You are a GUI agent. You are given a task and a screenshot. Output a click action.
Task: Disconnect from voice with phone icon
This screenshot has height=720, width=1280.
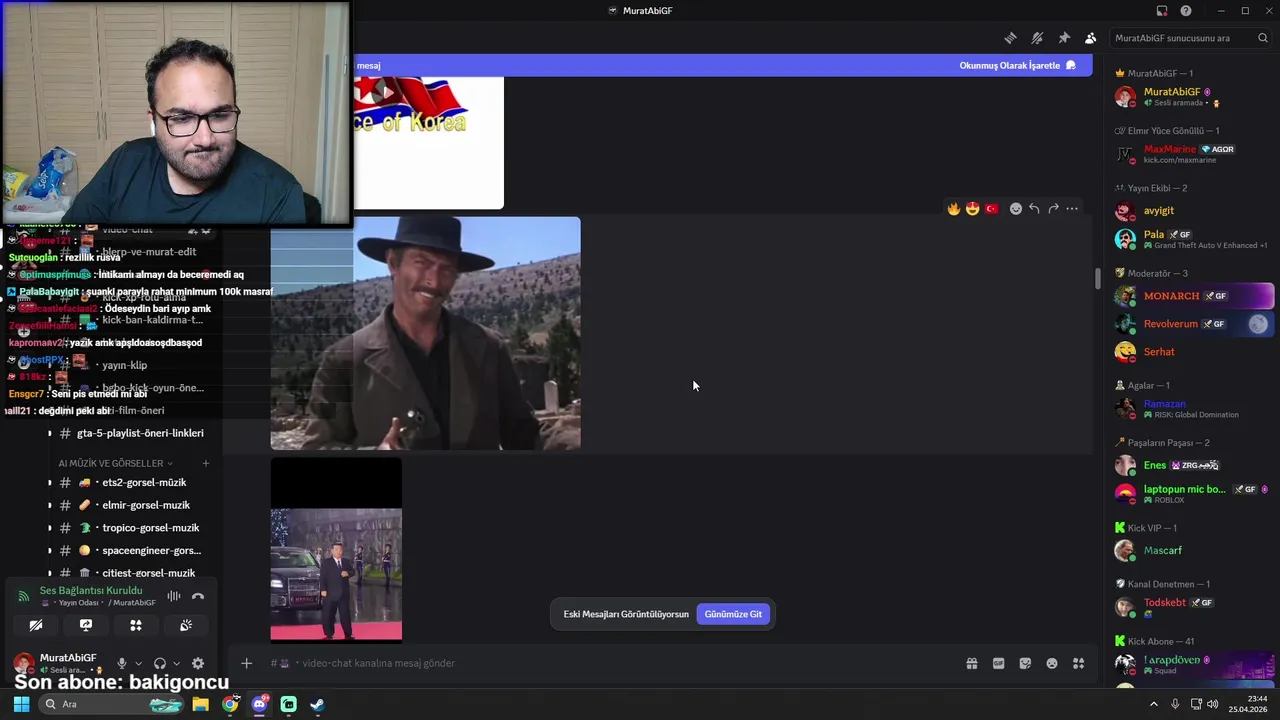(x=198, y=596)
